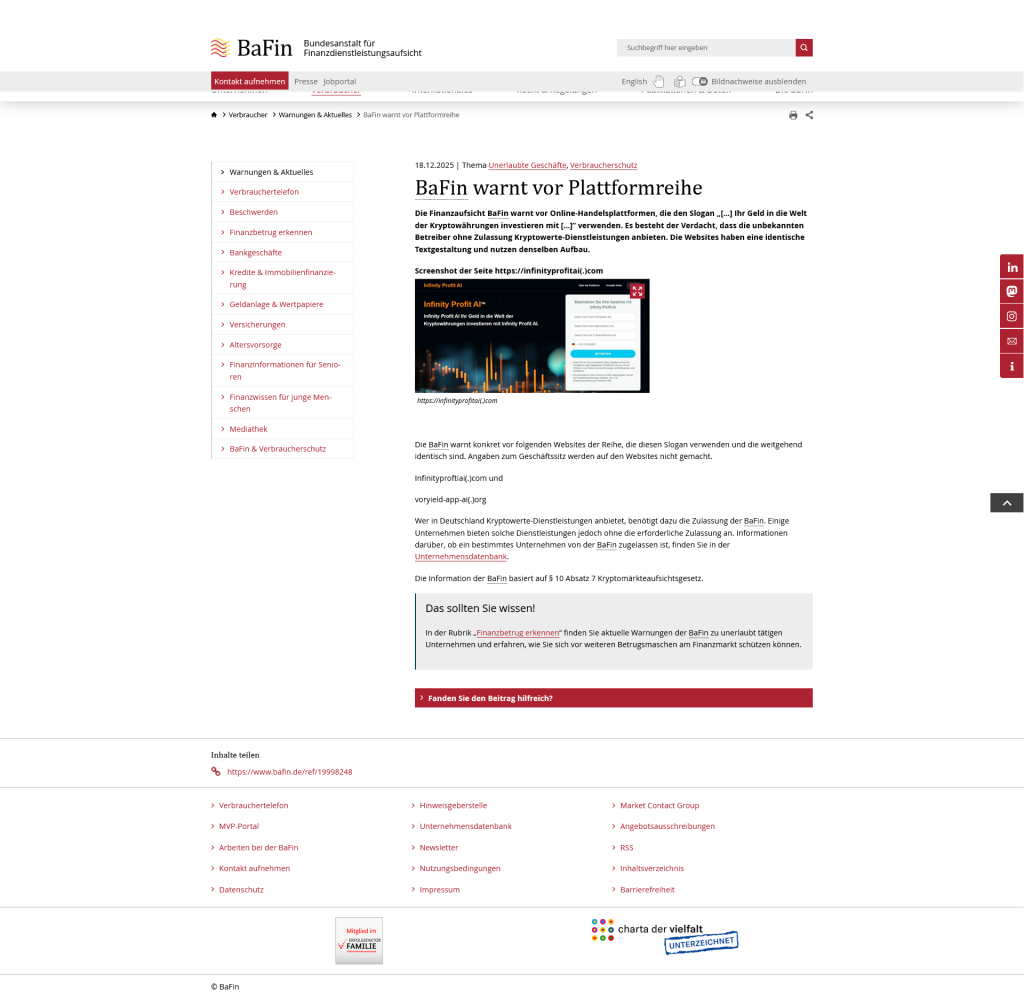Click the bafin.de/ref/19998248 share URL
Screen dimensions: 1024x998
point(289,771)
